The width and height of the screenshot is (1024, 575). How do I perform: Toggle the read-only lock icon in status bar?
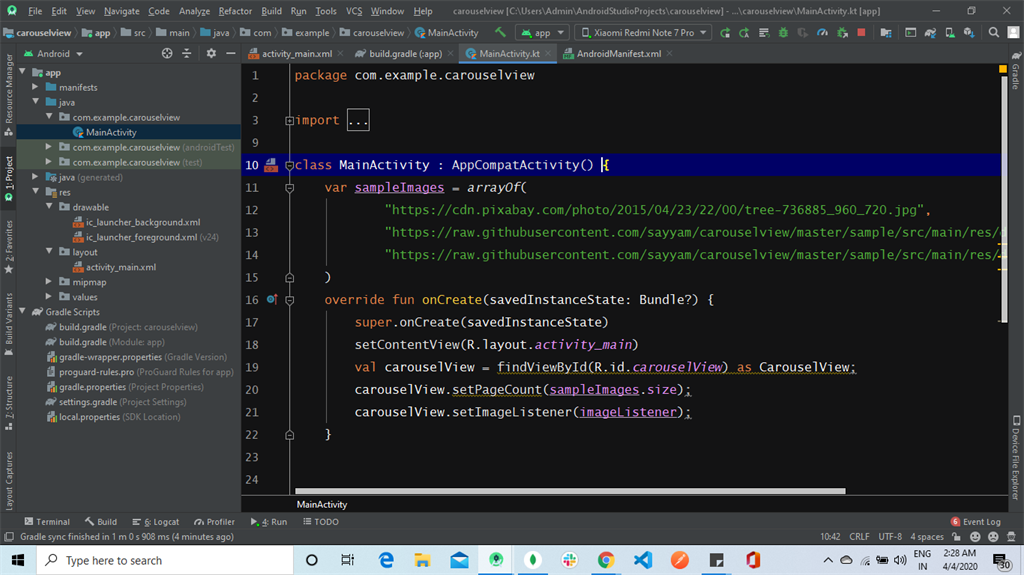pyautogui.click(x=957, y=537)
